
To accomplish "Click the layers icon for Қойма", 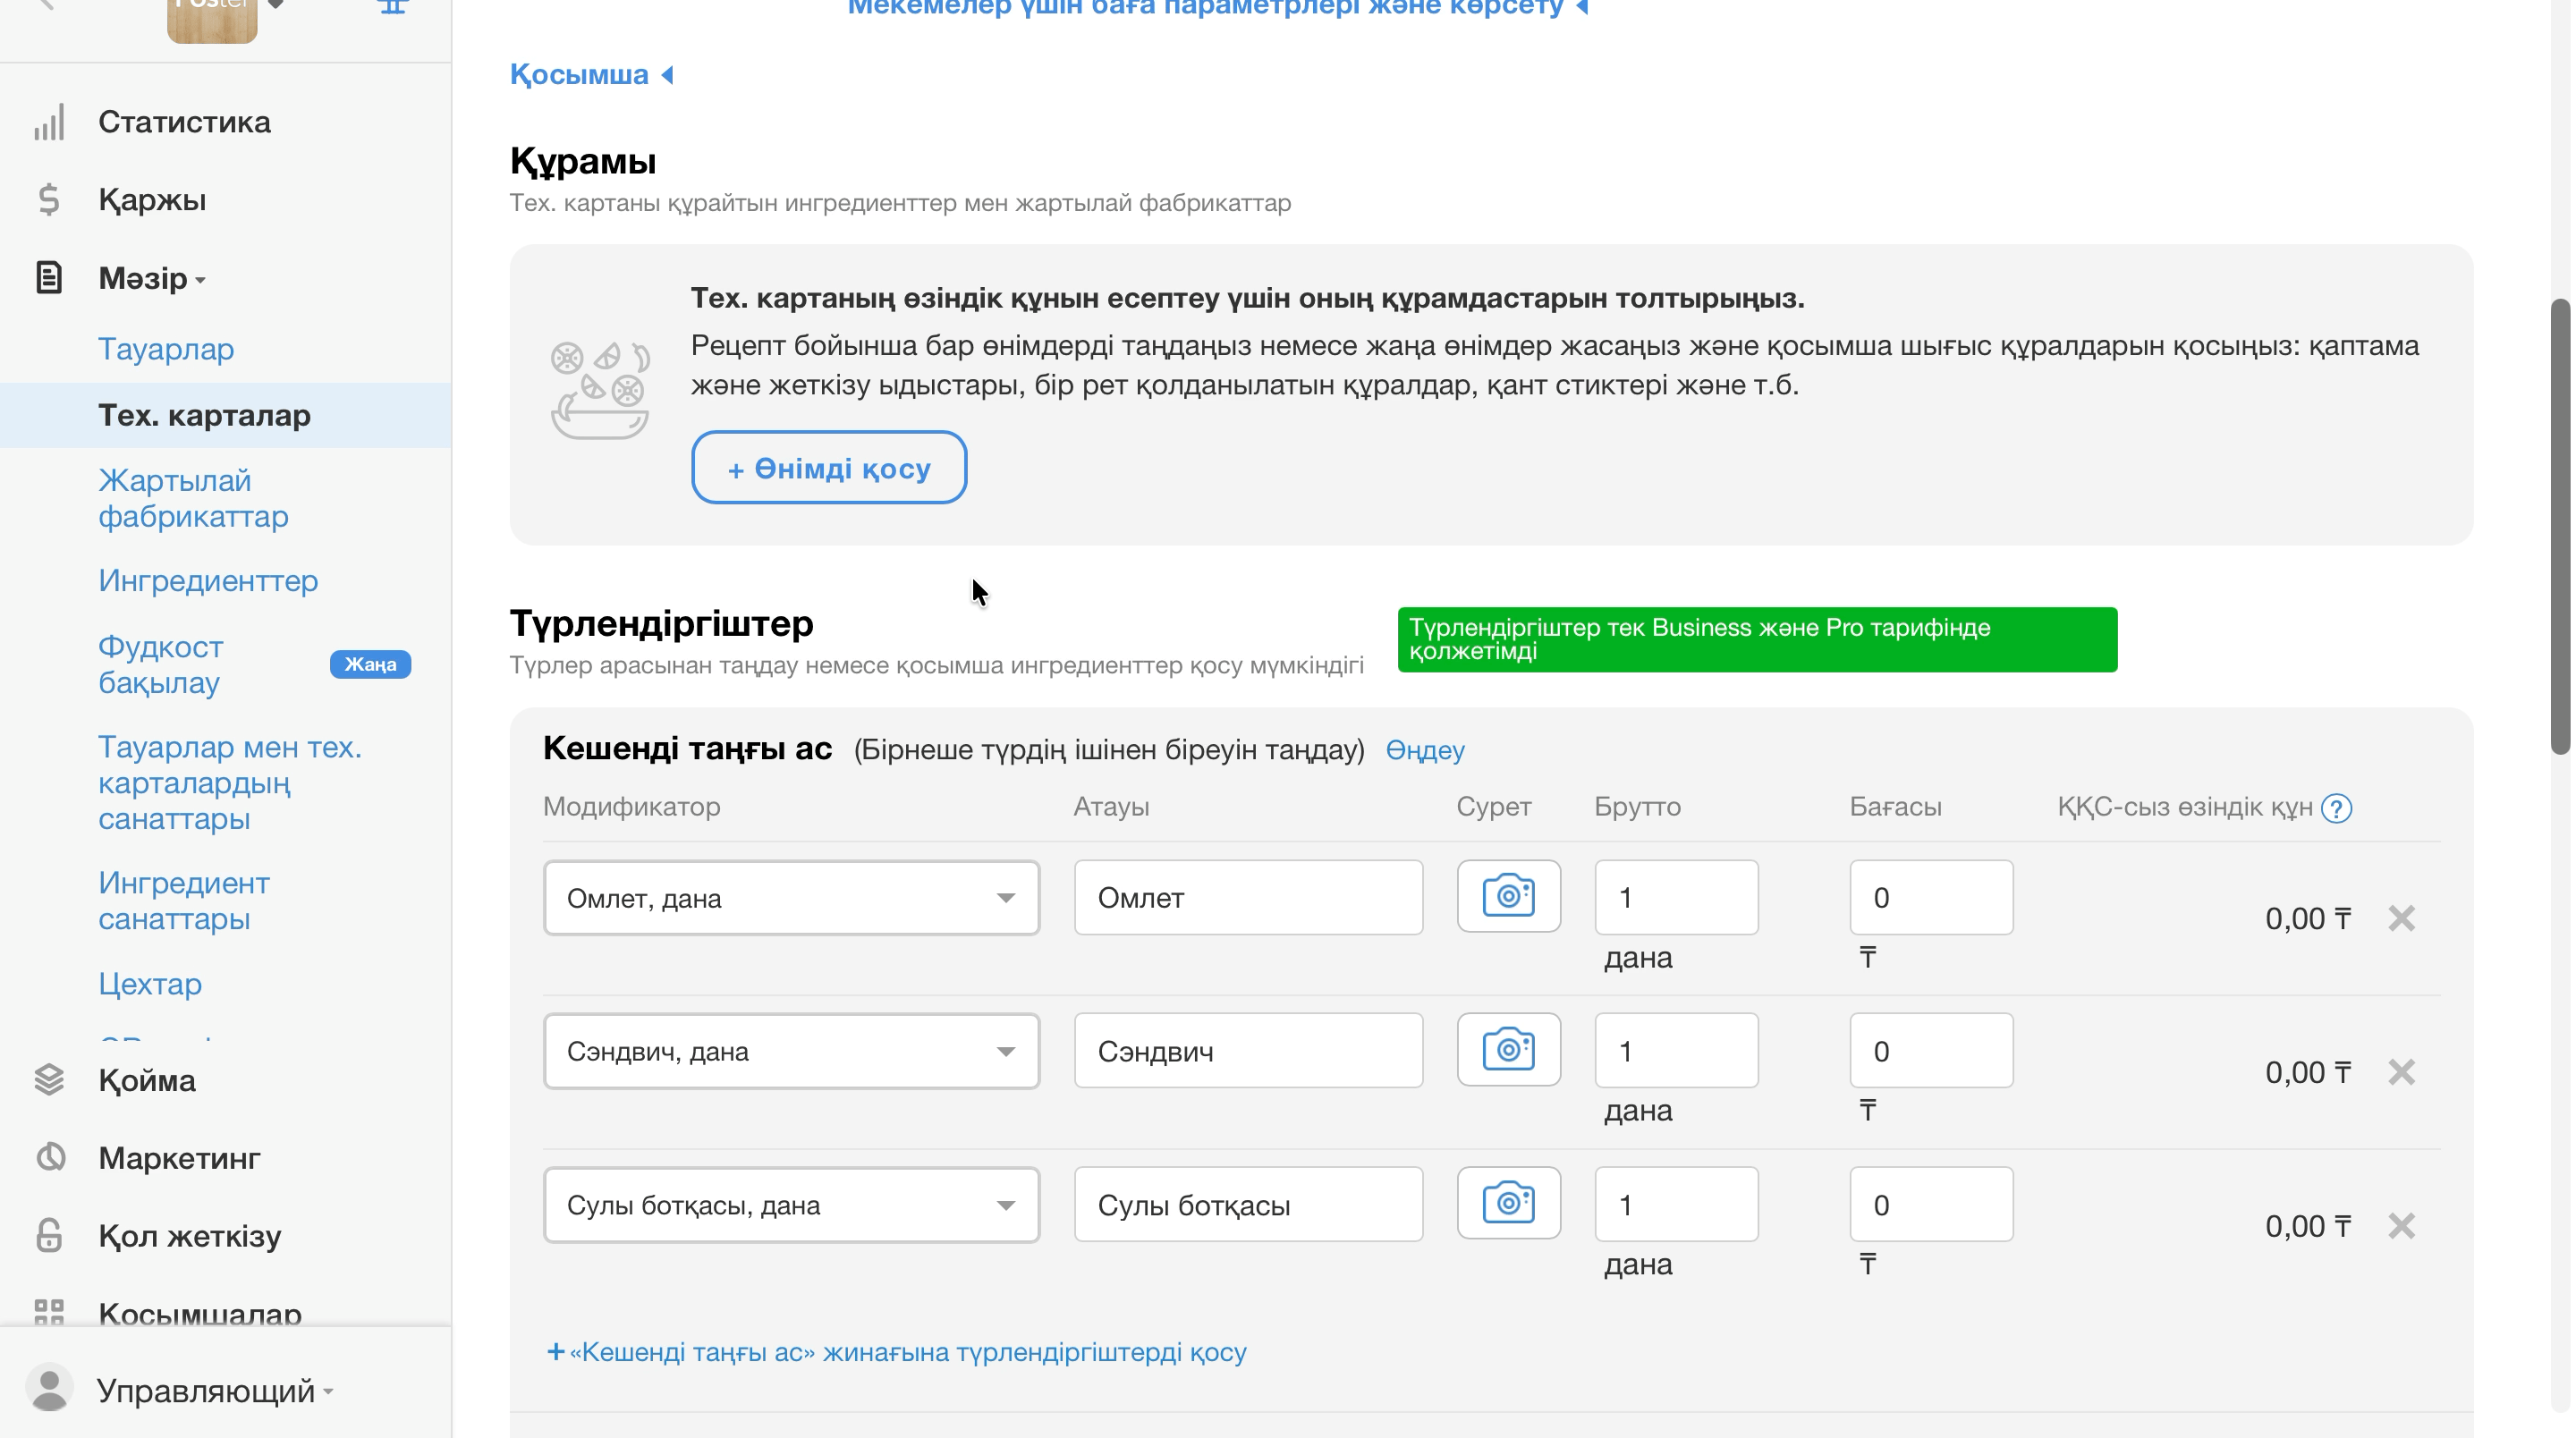I will tap(49, 1080).
